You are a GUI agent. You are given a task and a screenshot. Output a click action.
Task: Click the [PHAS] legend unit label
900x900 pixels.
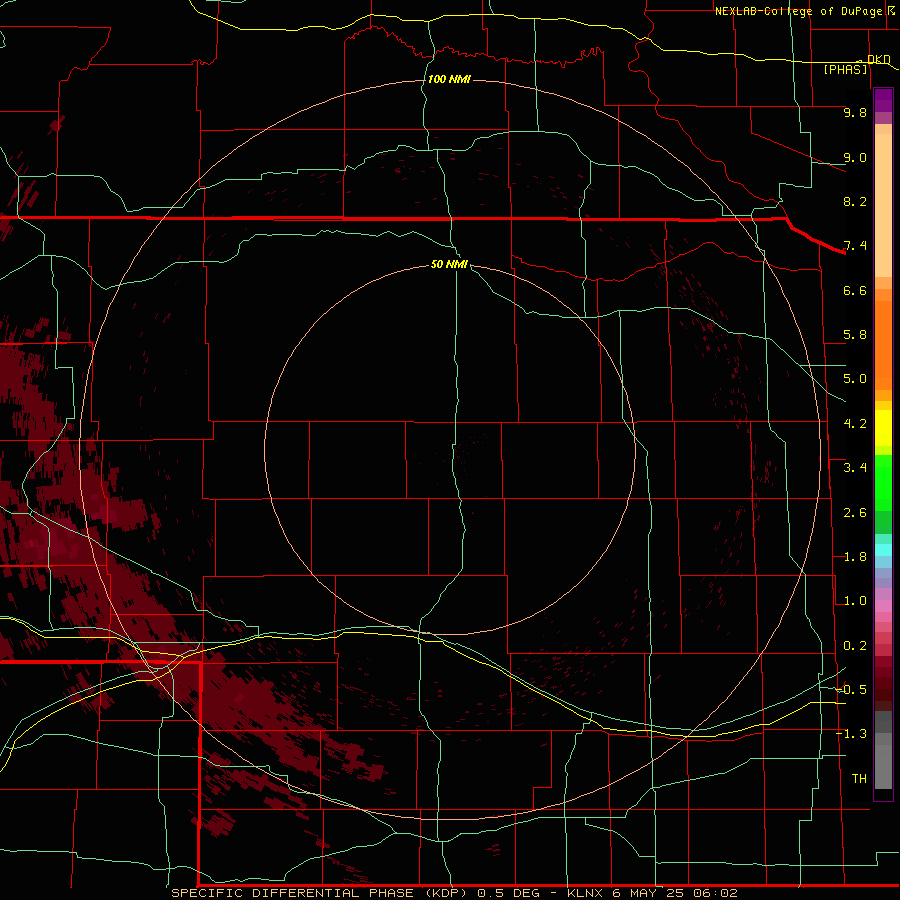coord(845,69)
